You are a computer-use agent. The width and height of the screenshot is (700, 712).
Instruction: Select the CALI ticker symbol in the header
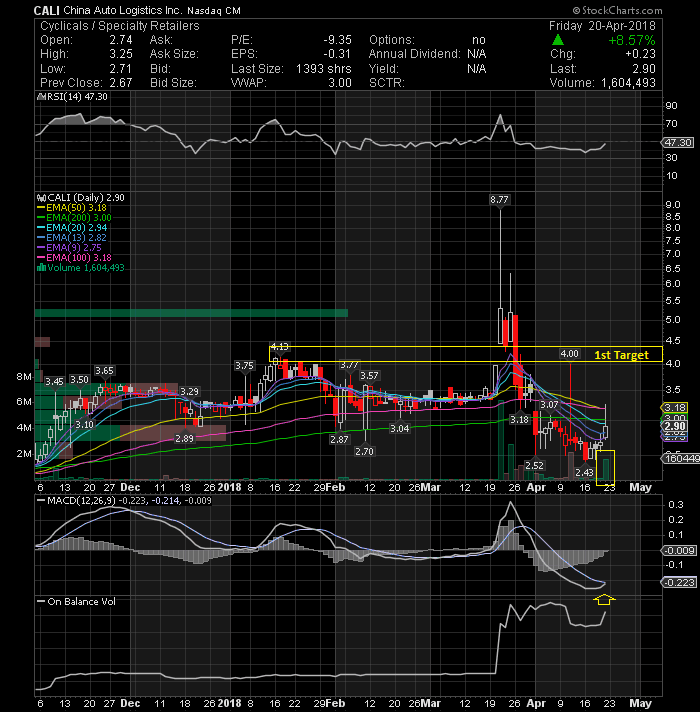tap(47, 10)
